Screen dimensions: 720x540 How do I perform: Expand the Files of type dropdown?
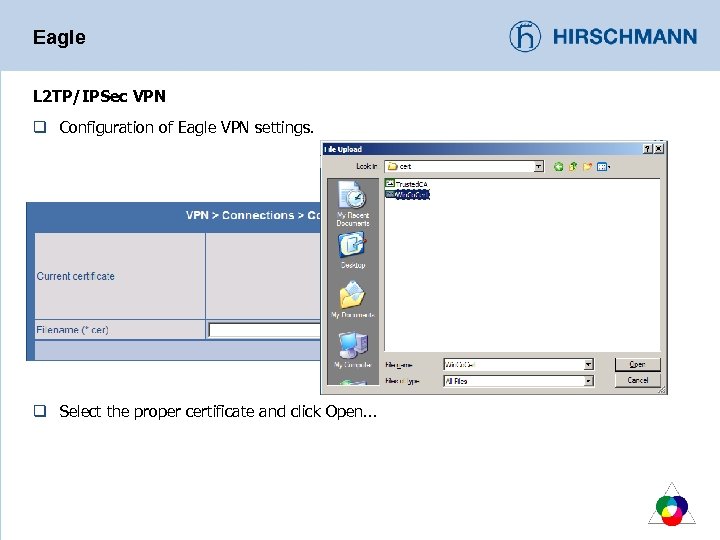pos(588,381)
